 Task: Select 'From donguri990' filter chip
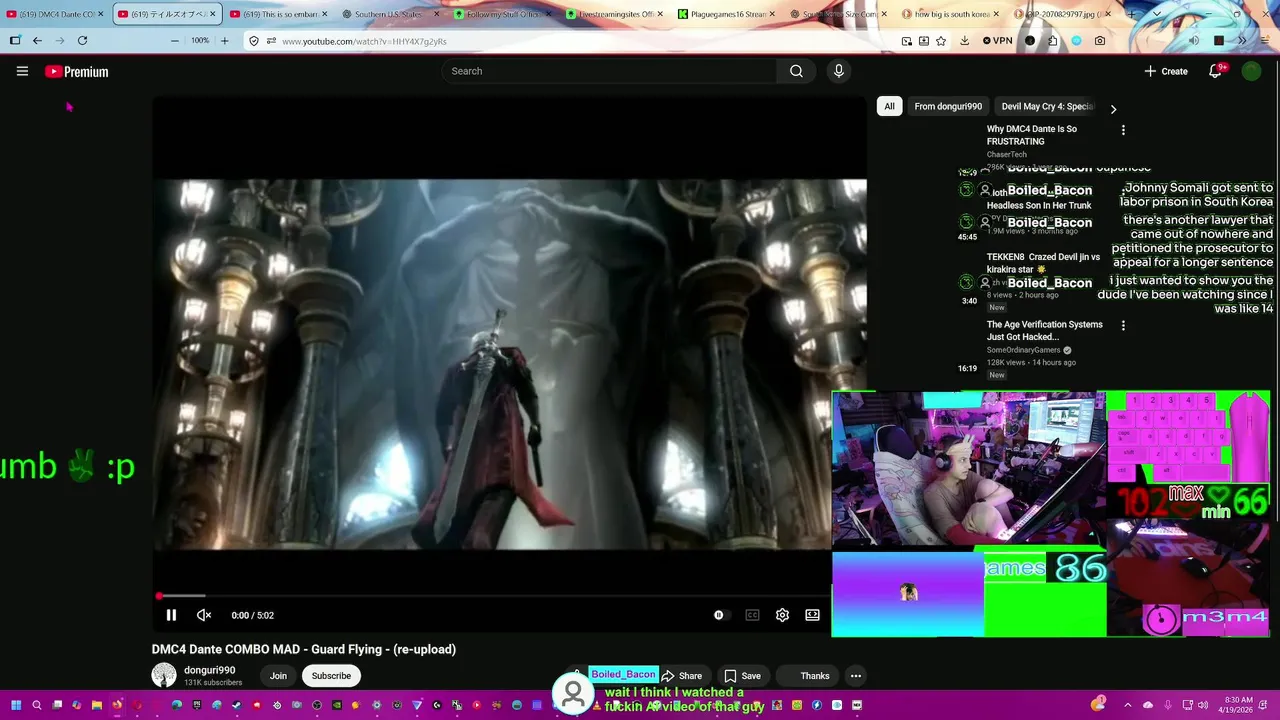(948, 106)
